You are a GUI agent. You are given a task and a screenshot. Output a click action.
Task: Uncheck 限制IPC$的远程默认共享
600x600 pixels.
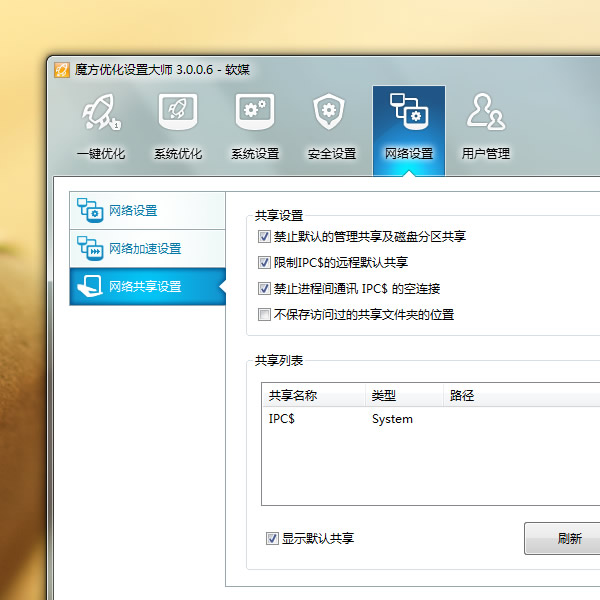264,262
